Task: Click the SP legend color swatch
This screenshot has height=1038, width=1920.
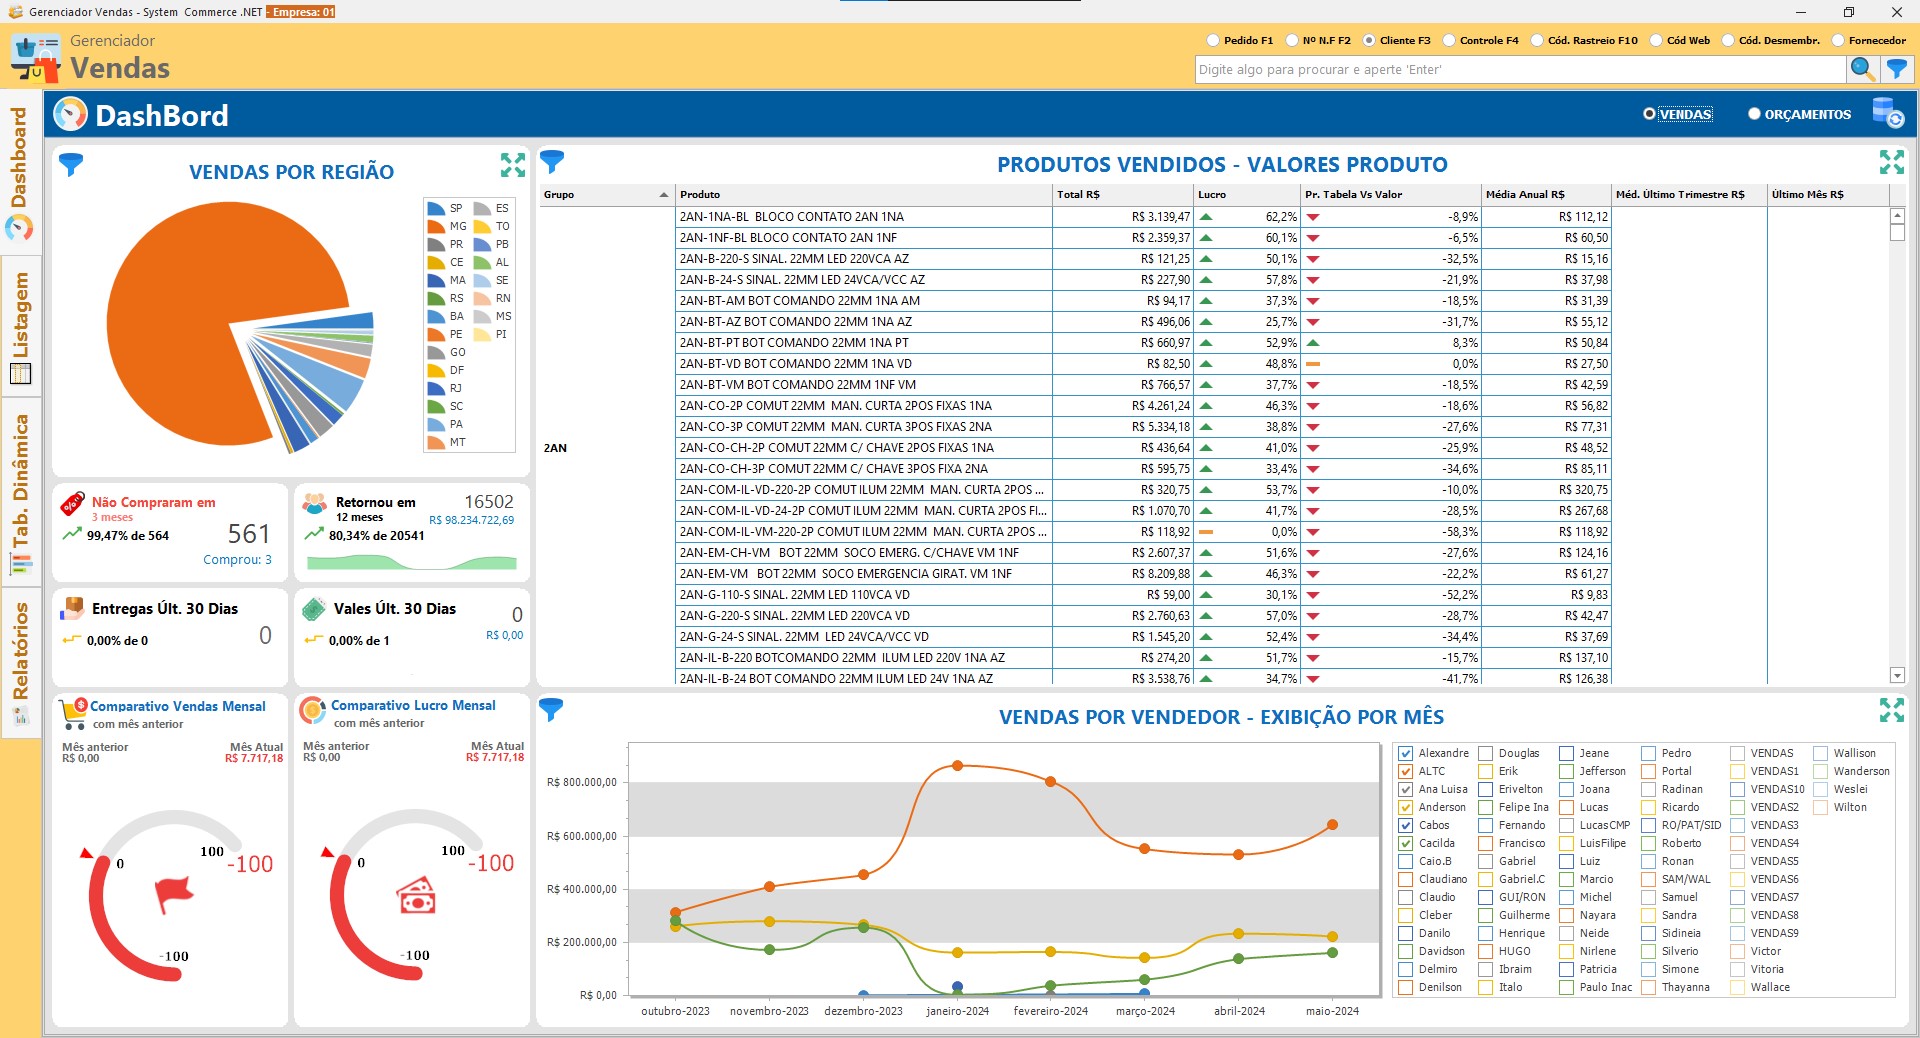Action: point(436,208)
